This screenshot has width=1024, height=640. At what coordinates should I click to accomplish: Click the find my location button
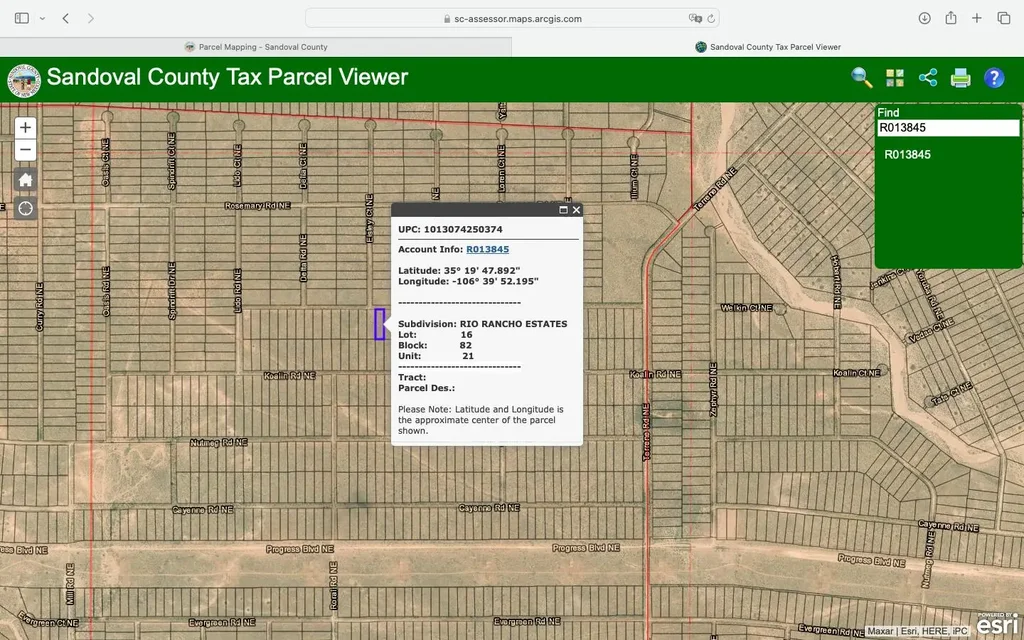[x=25, y=208]
